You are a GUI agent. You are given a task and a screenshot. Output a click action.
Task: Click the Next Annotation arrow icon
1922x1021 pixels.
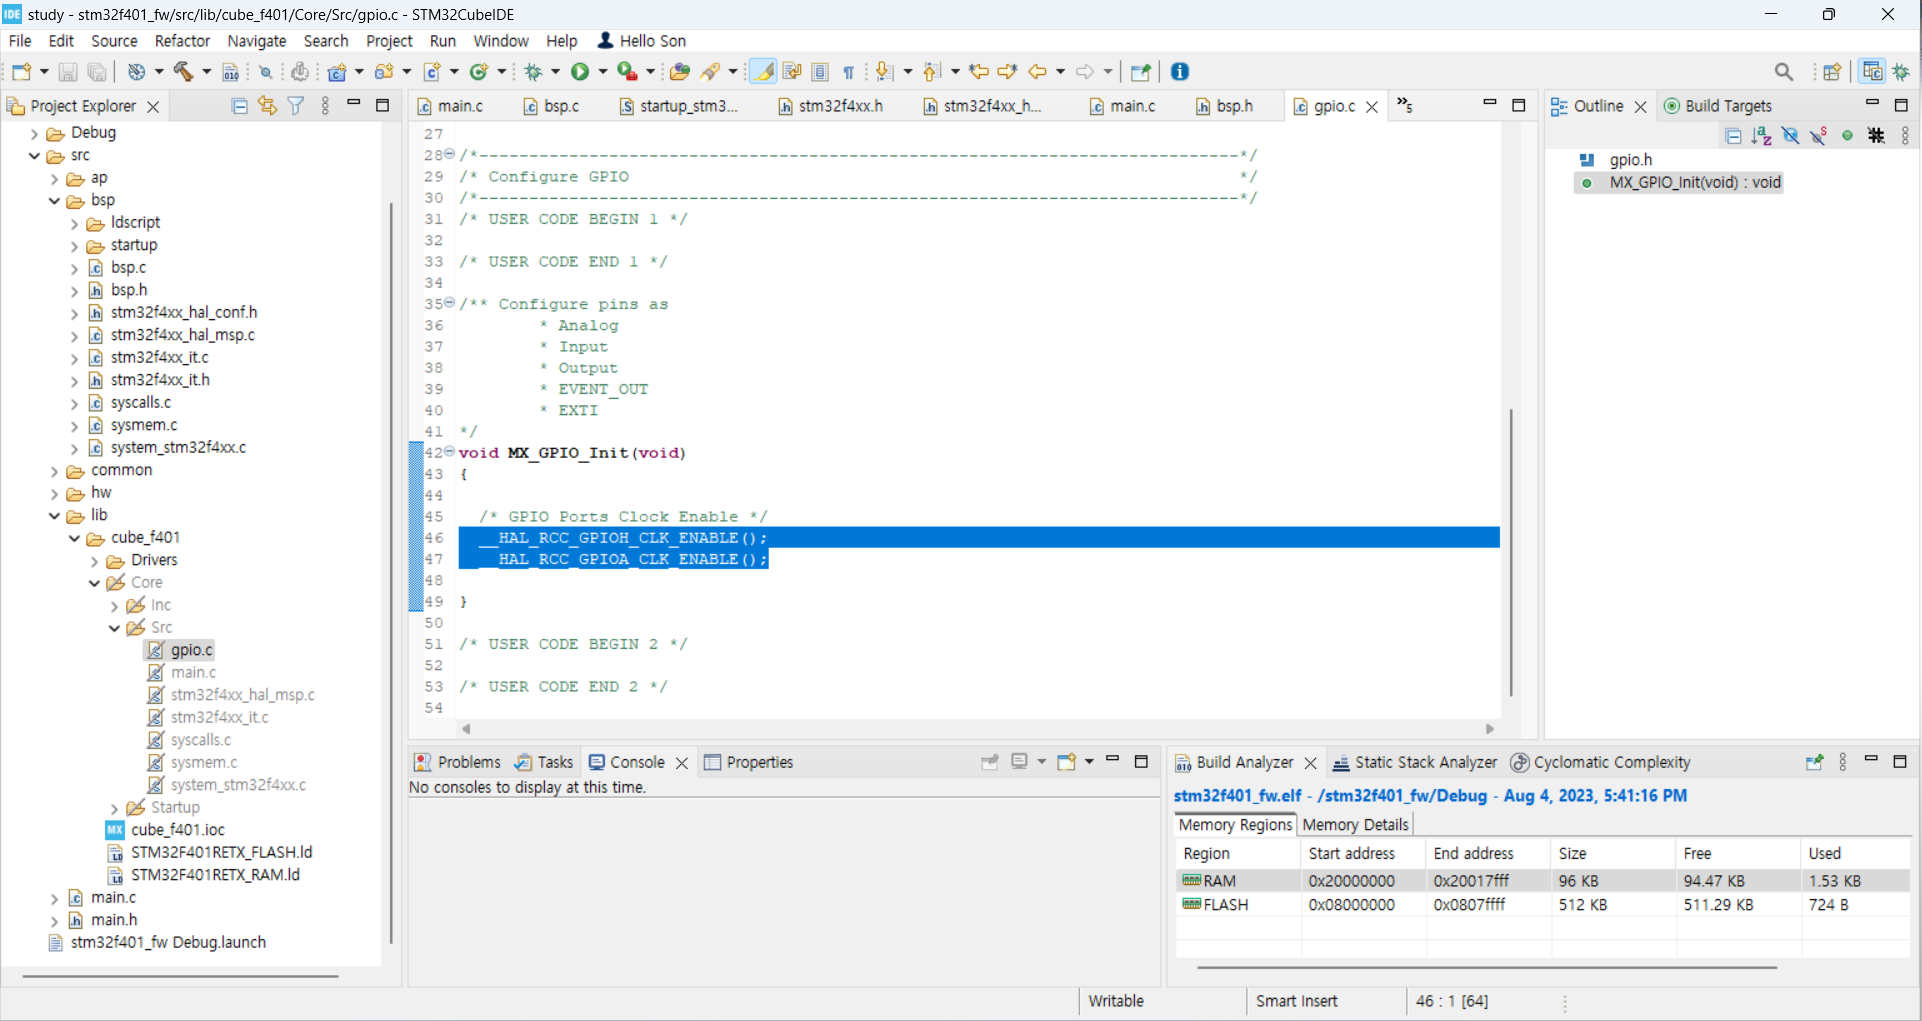884,72
